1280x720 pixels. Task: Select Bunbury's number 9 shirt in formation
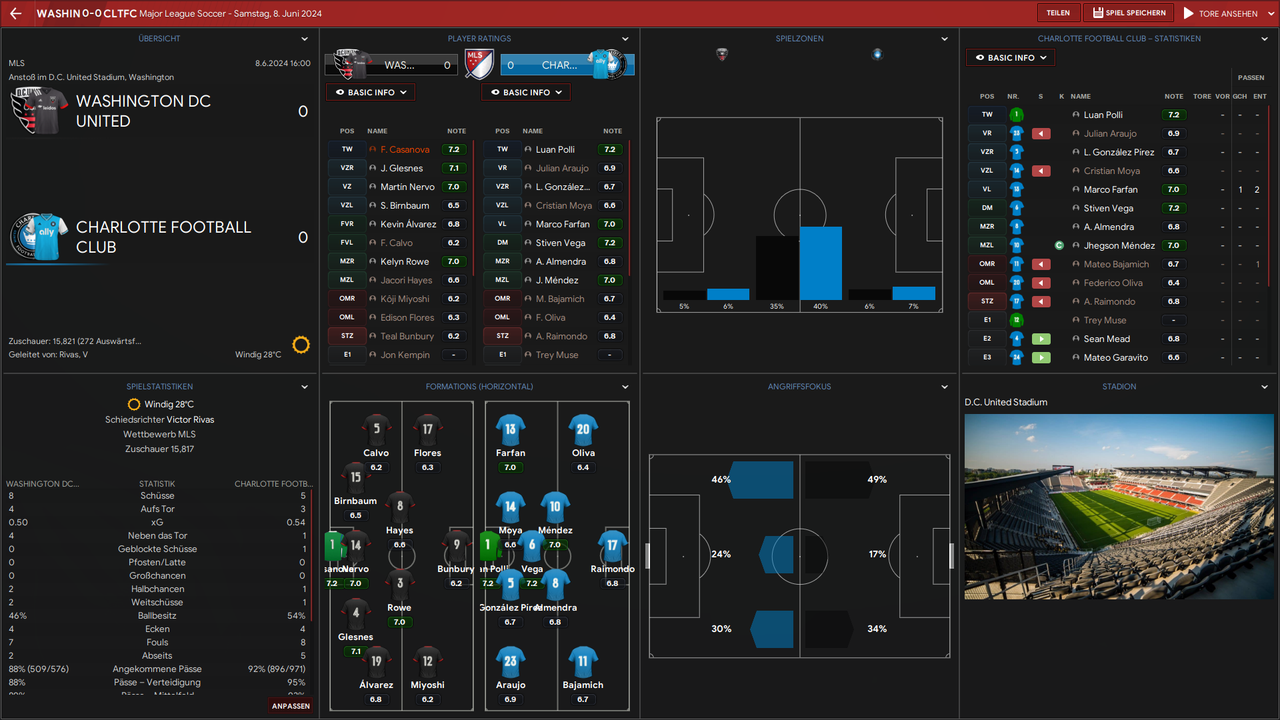point(456,546)
